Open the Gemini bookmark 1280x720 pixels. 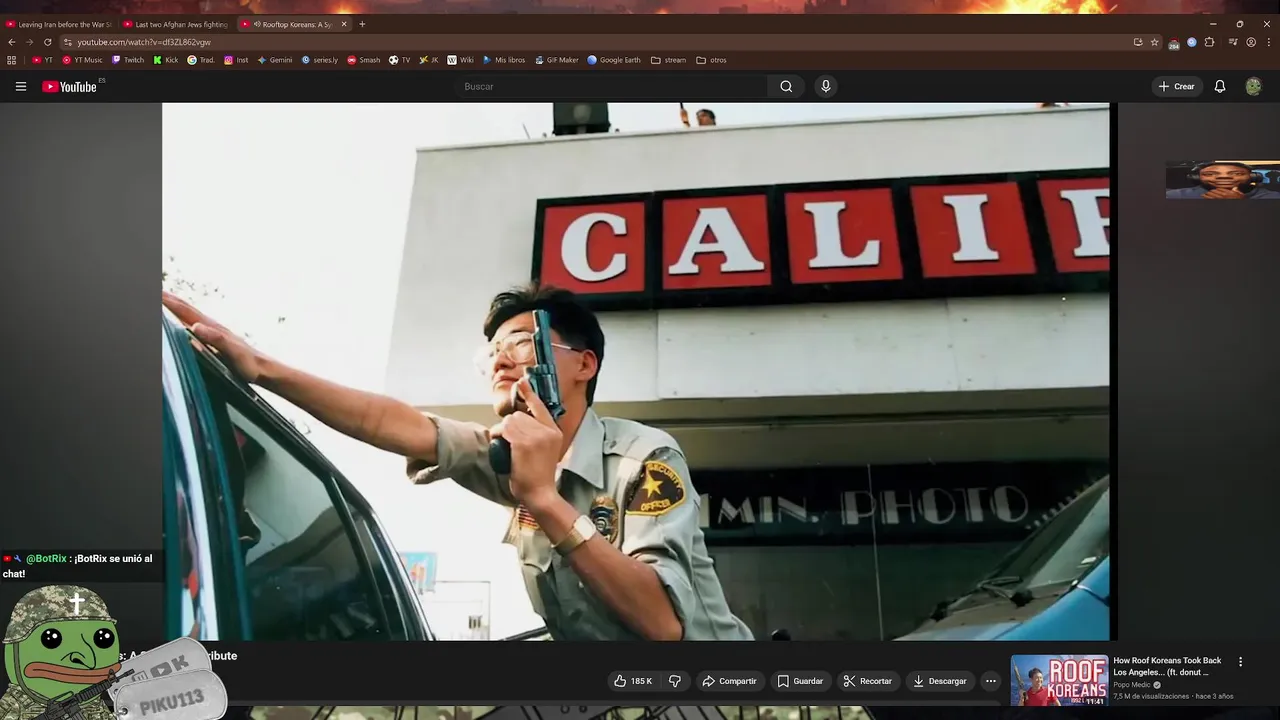pyautogui.click(x=275, y=60)
